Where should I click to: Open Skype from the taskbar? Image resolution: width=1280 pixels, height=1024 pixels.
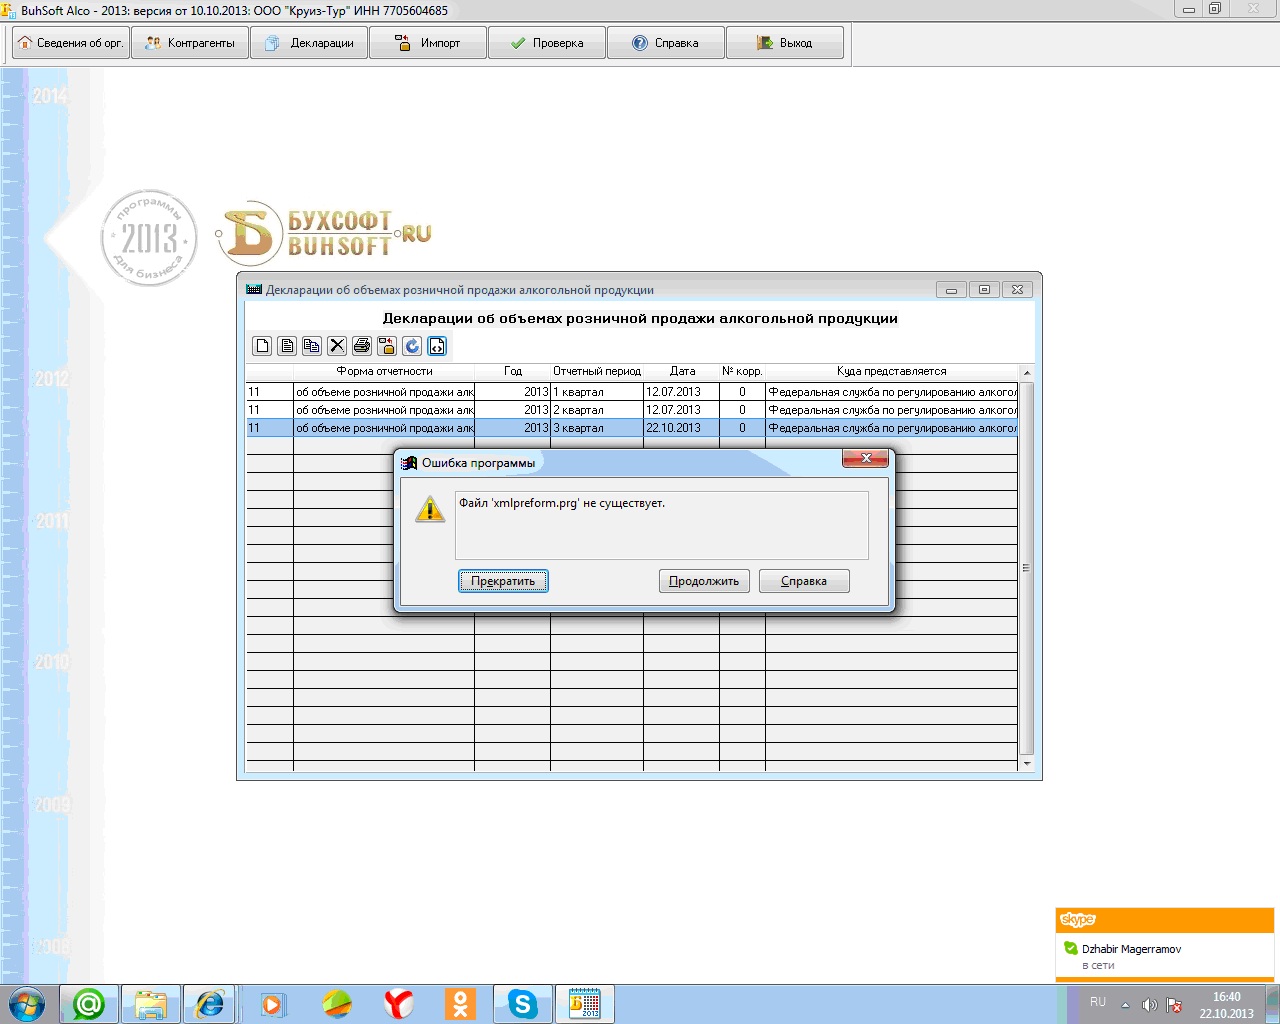tap(522, 1003)
